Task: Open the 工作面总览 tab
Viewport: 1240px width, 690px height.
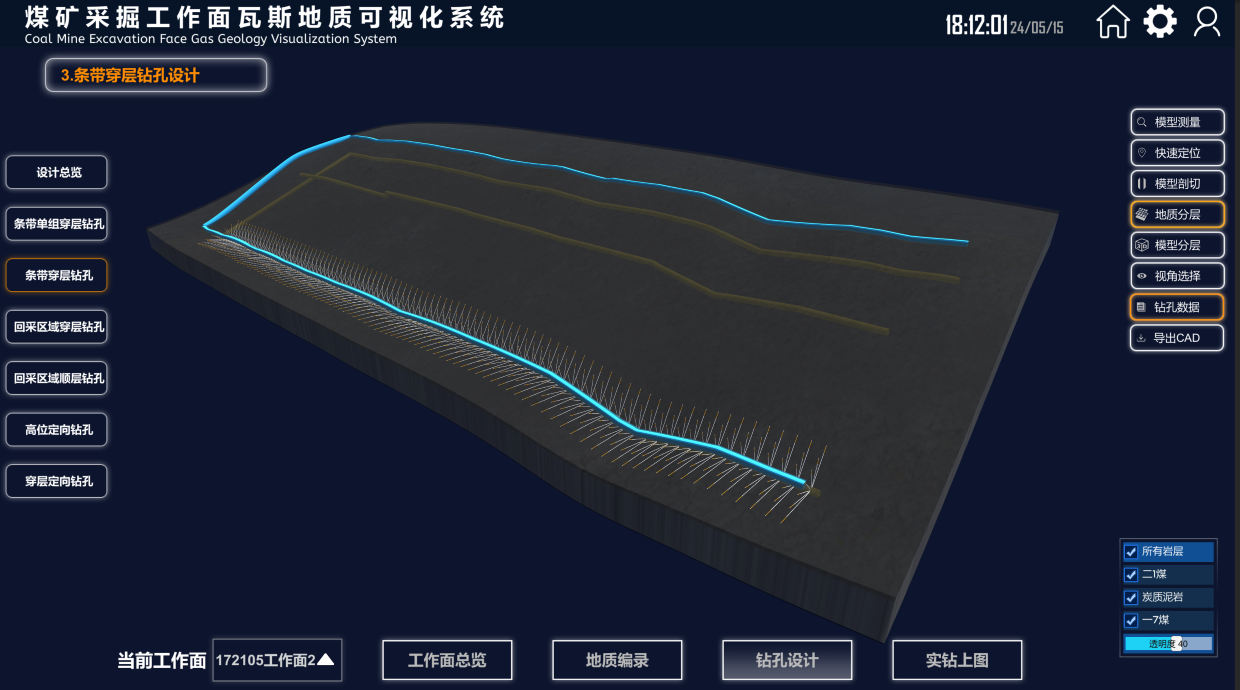Action: pyautogui.click(x=447, y=660)
